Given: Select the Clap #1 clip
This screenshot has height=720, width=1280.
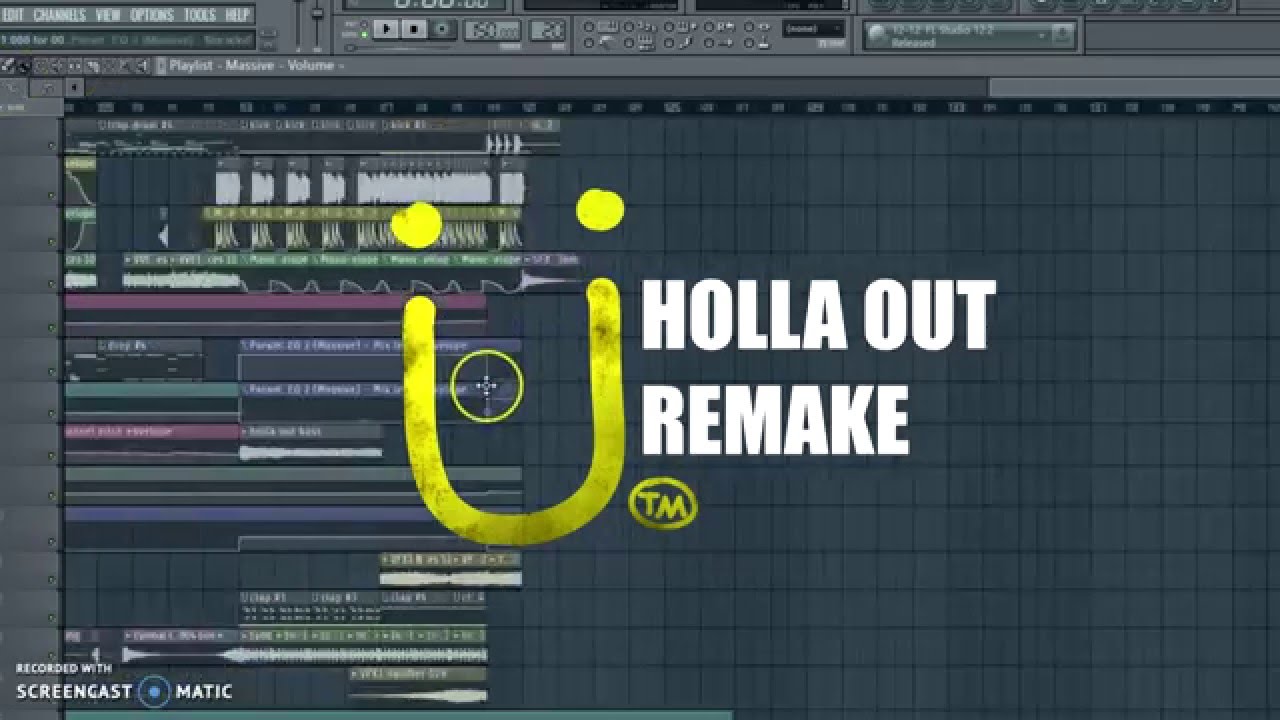Looking at the screenshot, I should click(276, 609).
